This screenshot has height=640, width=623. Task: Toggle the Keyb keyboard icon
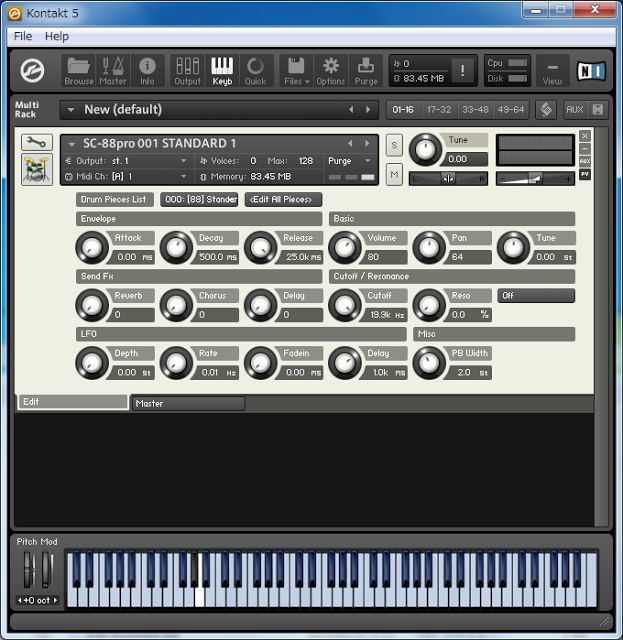222,70
